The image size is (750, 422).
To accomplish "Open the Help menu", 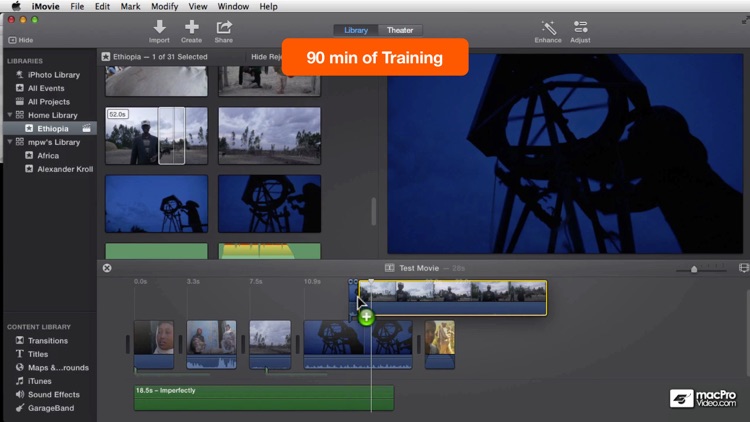I will 268,6.
